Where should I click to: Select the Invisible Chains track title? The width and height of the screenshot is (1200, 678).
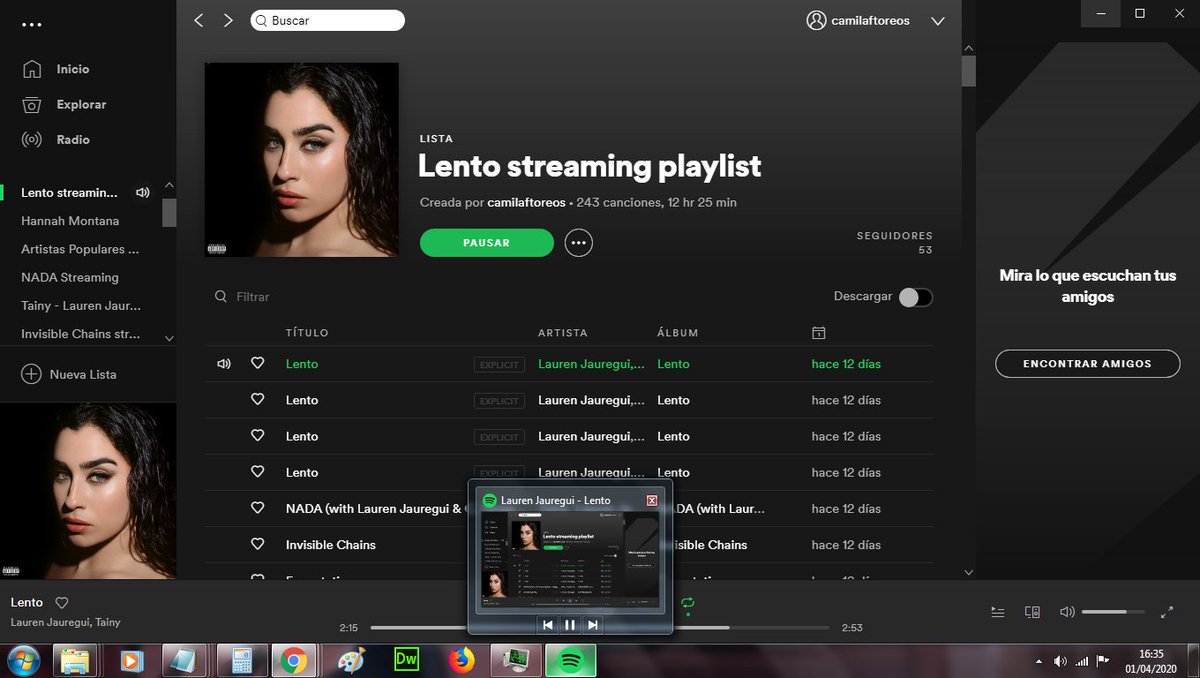pos(331,545)
